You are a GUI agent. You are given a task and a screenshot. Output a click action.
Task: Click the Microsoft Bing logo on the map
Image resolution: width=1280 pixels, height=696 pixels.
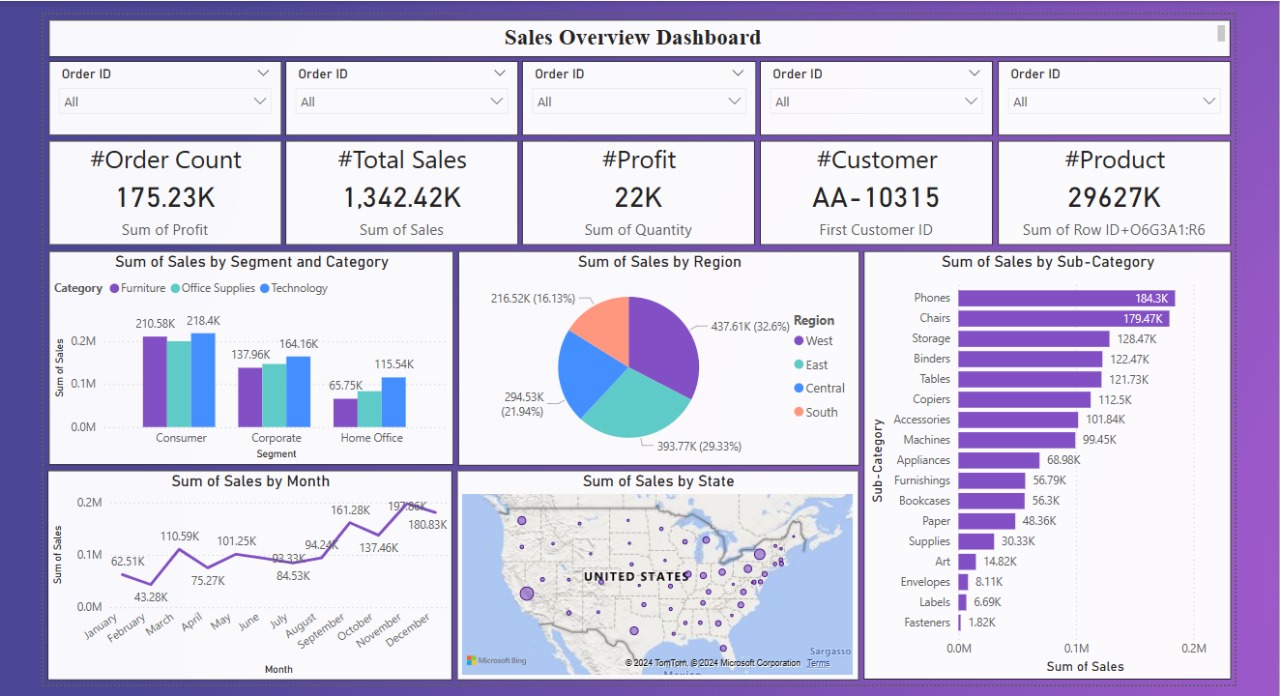point(497,660)
